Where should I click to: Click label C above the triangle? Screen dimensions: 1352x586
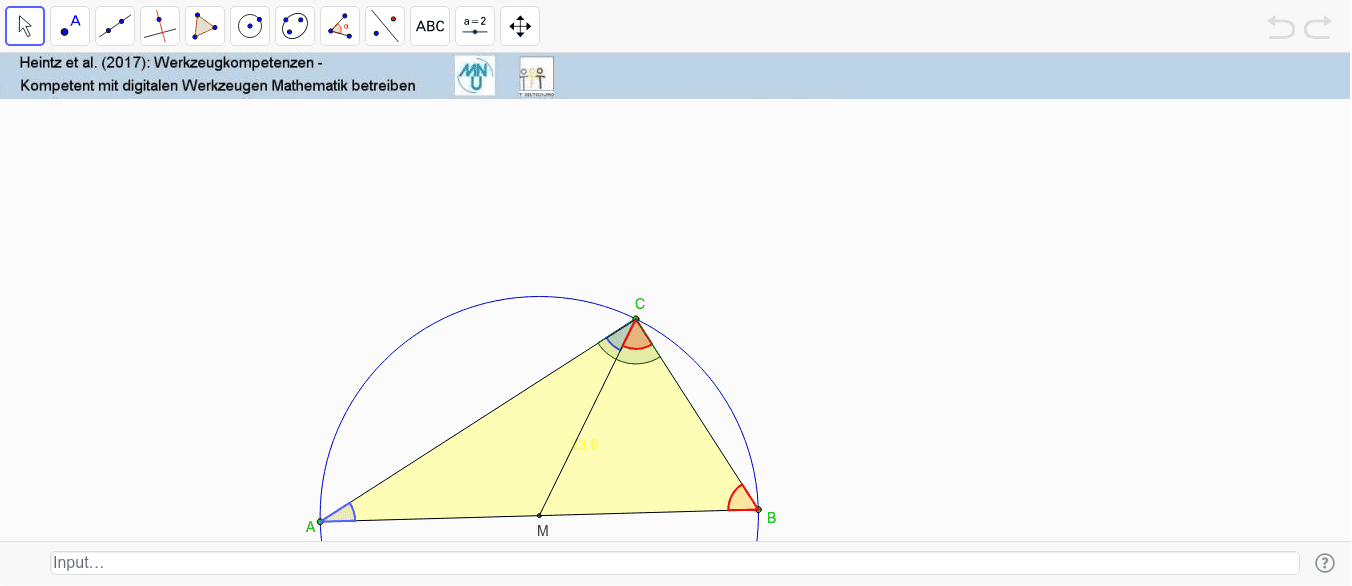click(x=640, y=304)
